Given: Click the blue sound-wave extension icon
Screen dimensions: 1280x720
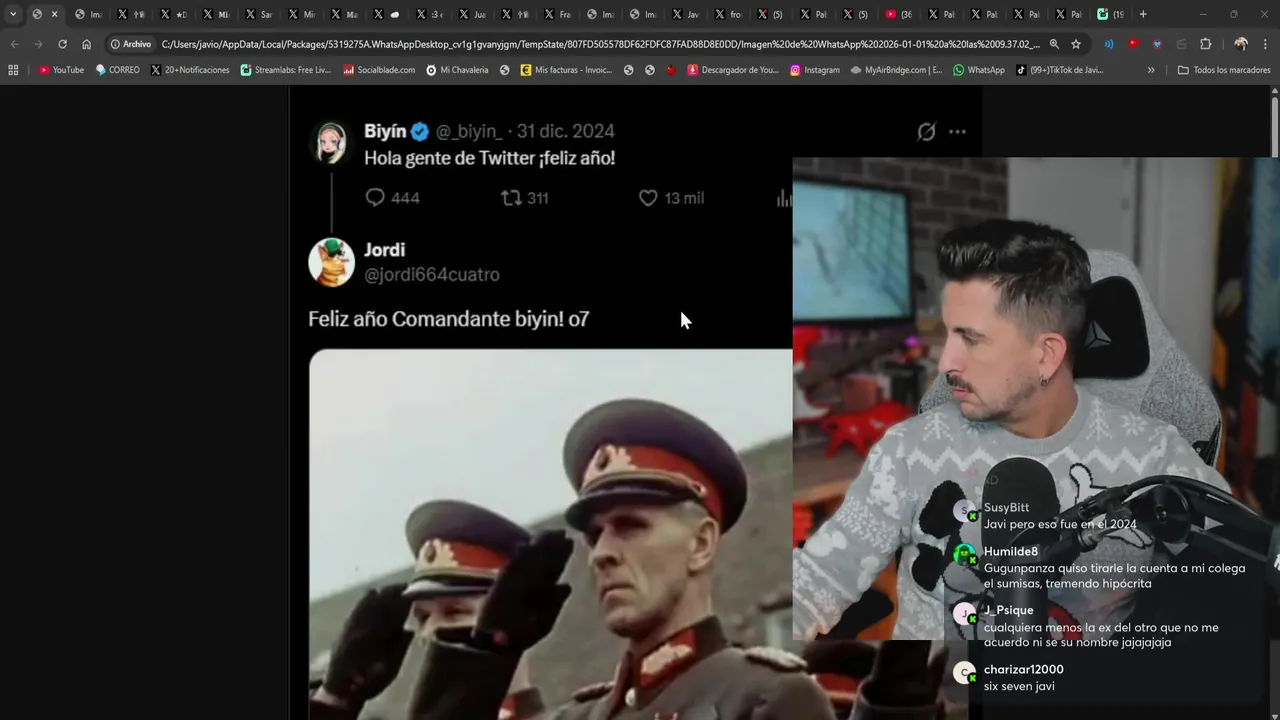Looking at the screenshot, I should coord(1108,44).
